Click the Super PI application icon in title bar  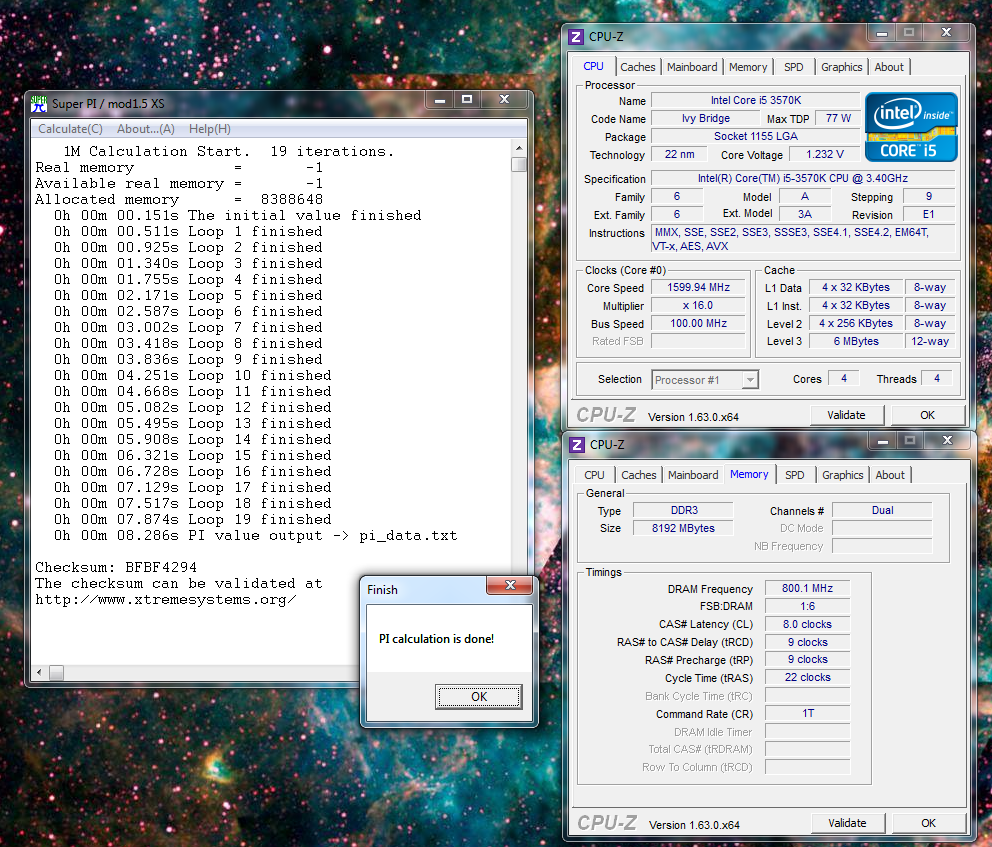pos(39,103)
